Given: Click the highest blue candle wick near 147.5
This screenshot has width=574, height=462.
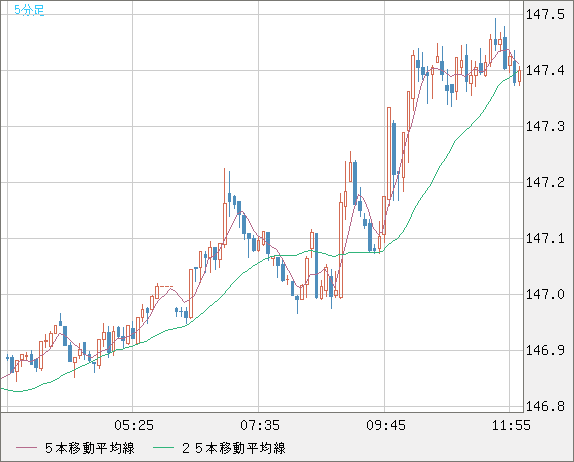Looking at the screenshot, I should [495, 34].
